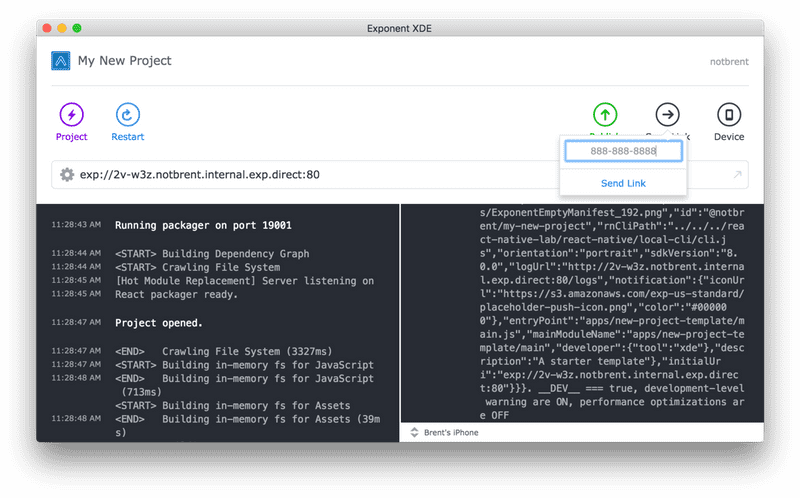Click the 11:28:43 AM timestamp
Screen dimensions: 800x498
click(x=76, y=225)
